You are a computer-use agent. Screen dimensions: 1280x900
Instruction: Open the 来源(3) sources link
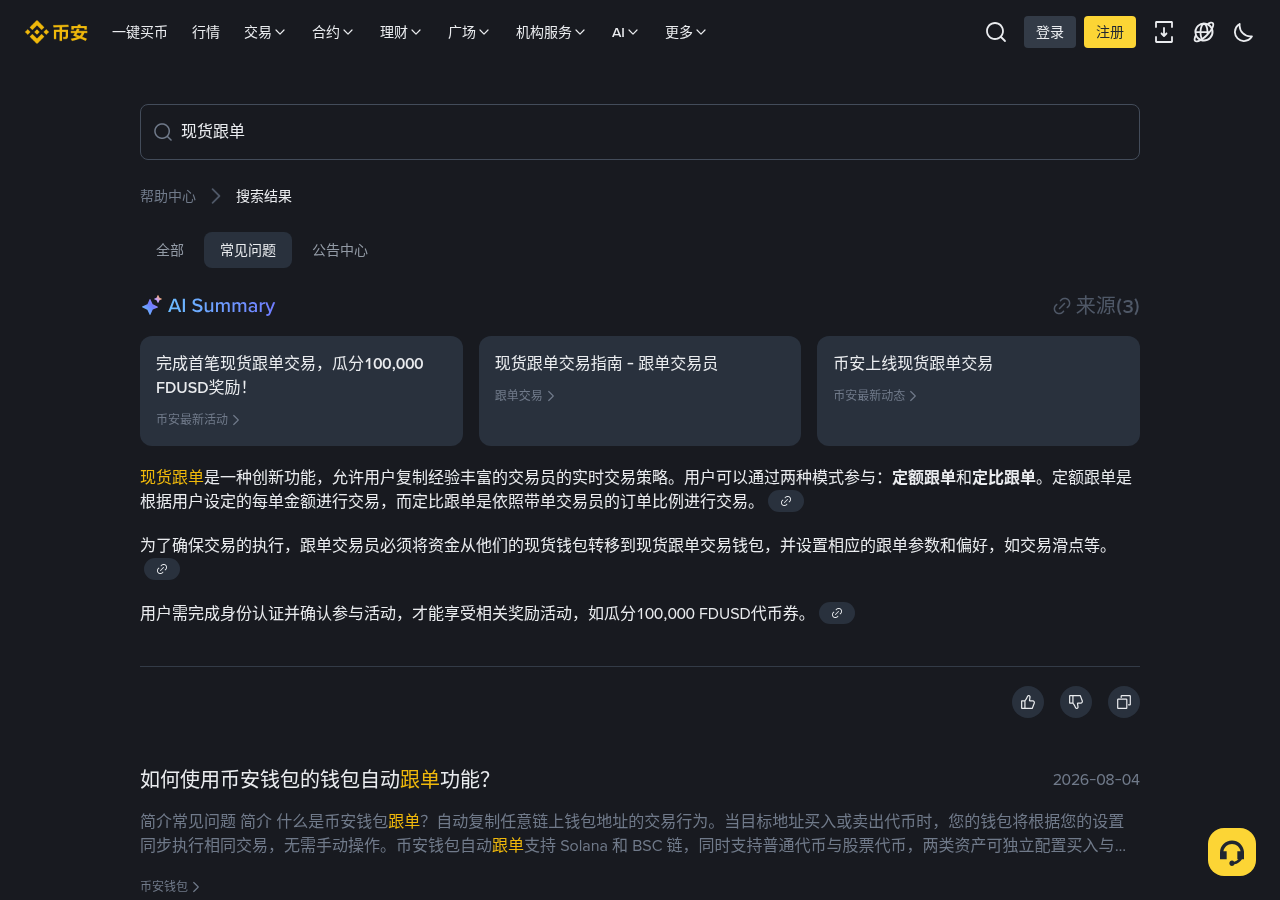(1097, 306)
